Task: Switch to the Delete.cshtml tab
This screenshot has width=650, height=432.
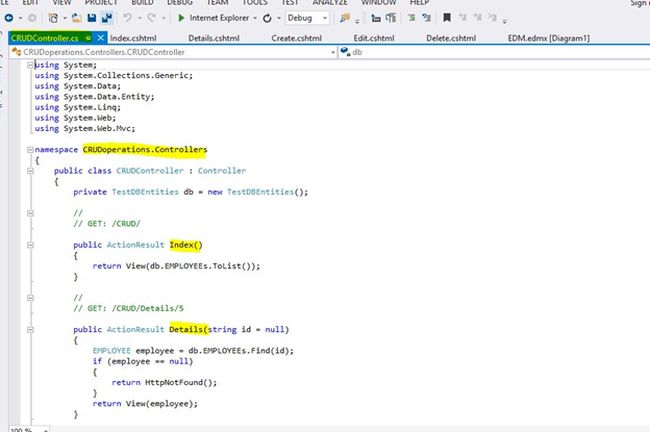Action: click(x=451, y=38)
